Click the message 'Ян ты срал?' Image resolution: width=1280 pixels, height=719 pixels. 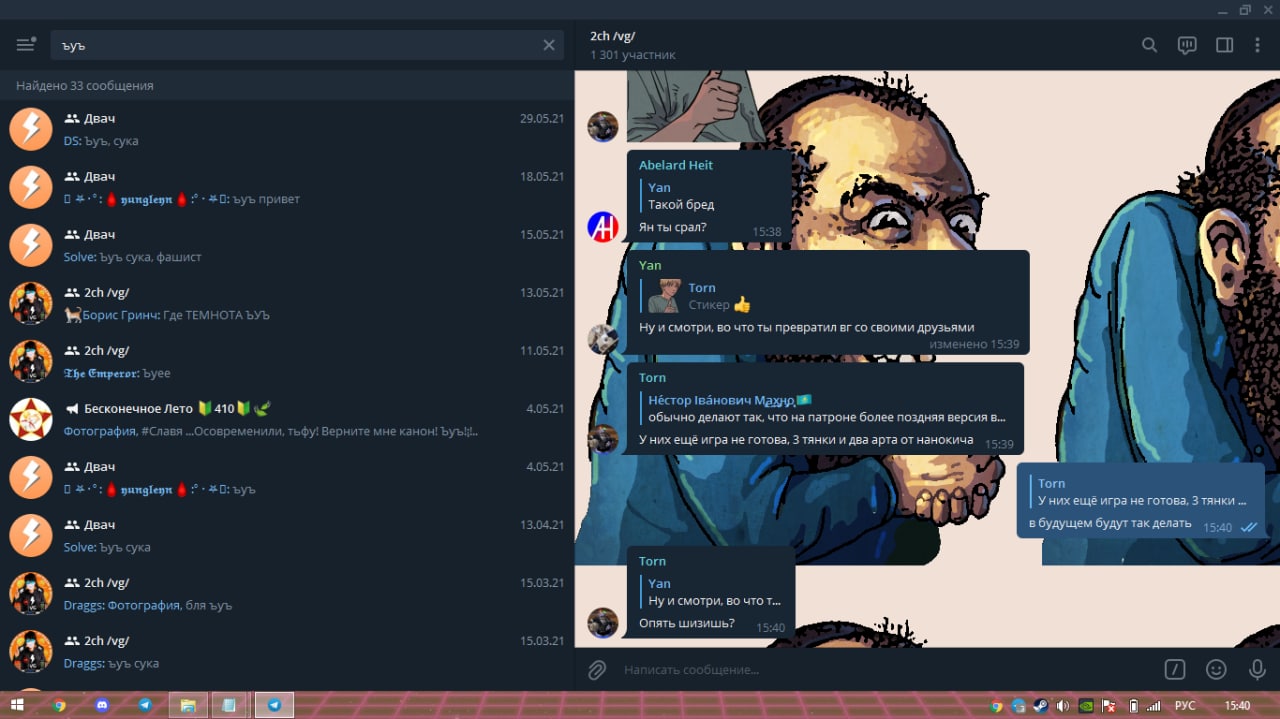(673, 227)
